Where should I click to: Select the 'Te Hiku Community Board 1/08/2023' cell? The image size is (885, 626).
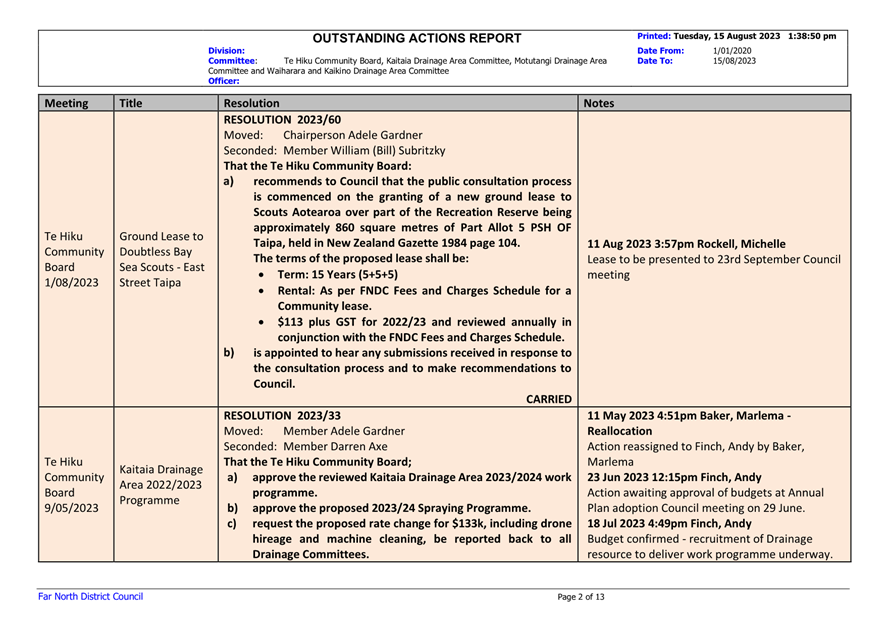pos(75,260)
